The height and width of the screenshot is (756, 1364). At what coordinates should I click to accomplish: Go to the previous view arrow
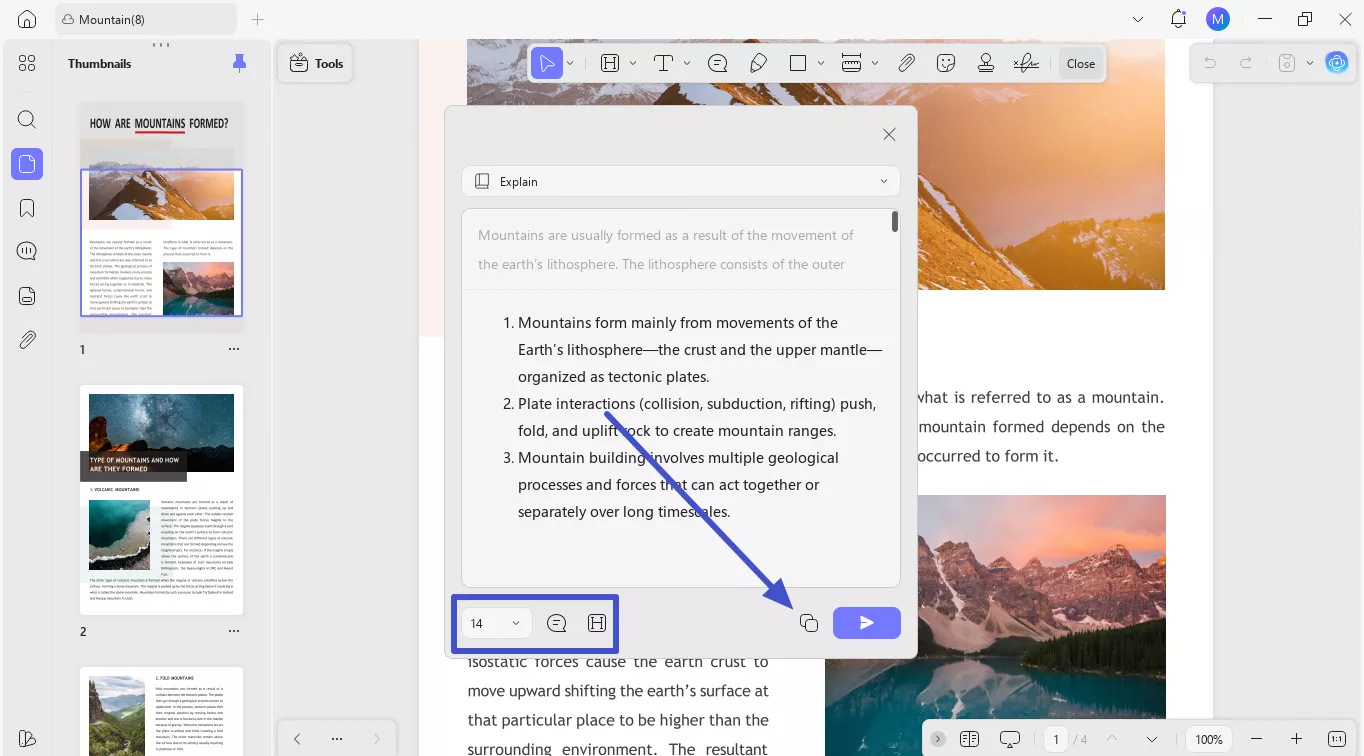297,739
